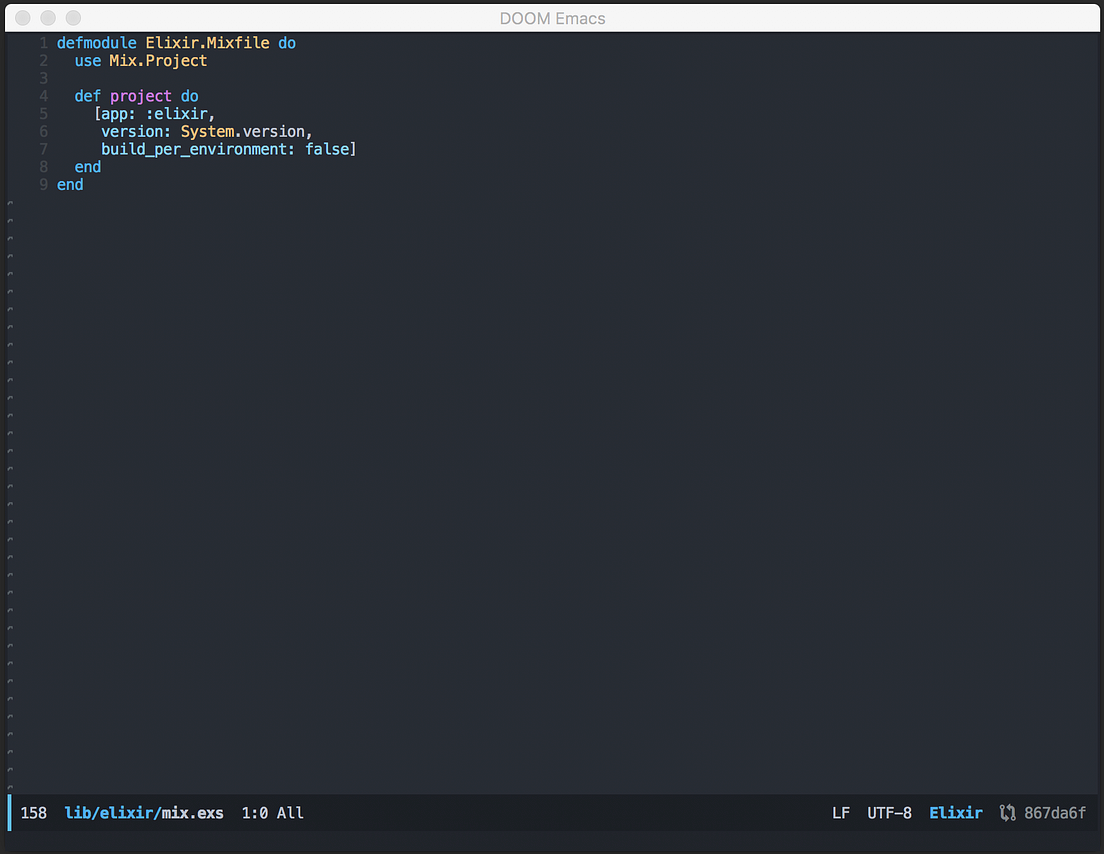
Task: Select the UTF-8 encoding indicator
Action: [889, 813]
